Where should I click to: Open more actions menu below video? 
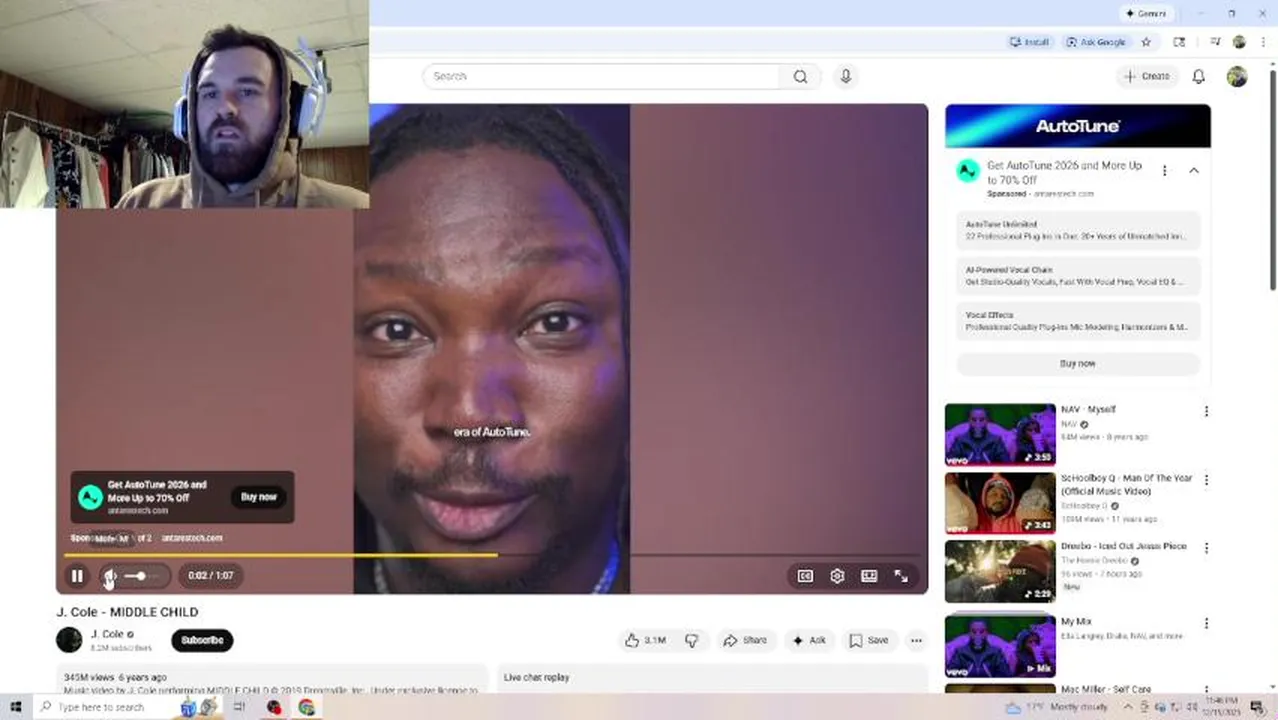pos(916,640)
